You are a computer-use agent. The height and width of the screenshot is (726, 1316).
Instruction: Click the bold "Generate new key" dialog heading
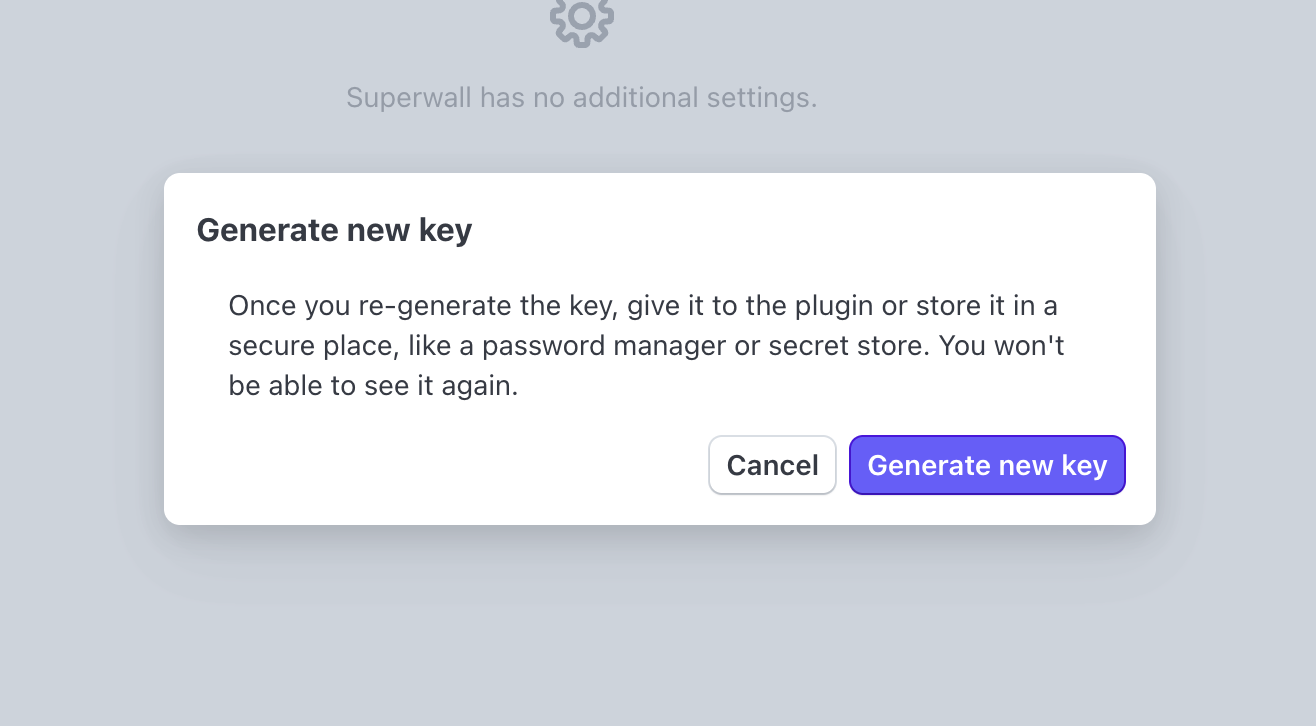pyautogui.click(x=334, y=231)
